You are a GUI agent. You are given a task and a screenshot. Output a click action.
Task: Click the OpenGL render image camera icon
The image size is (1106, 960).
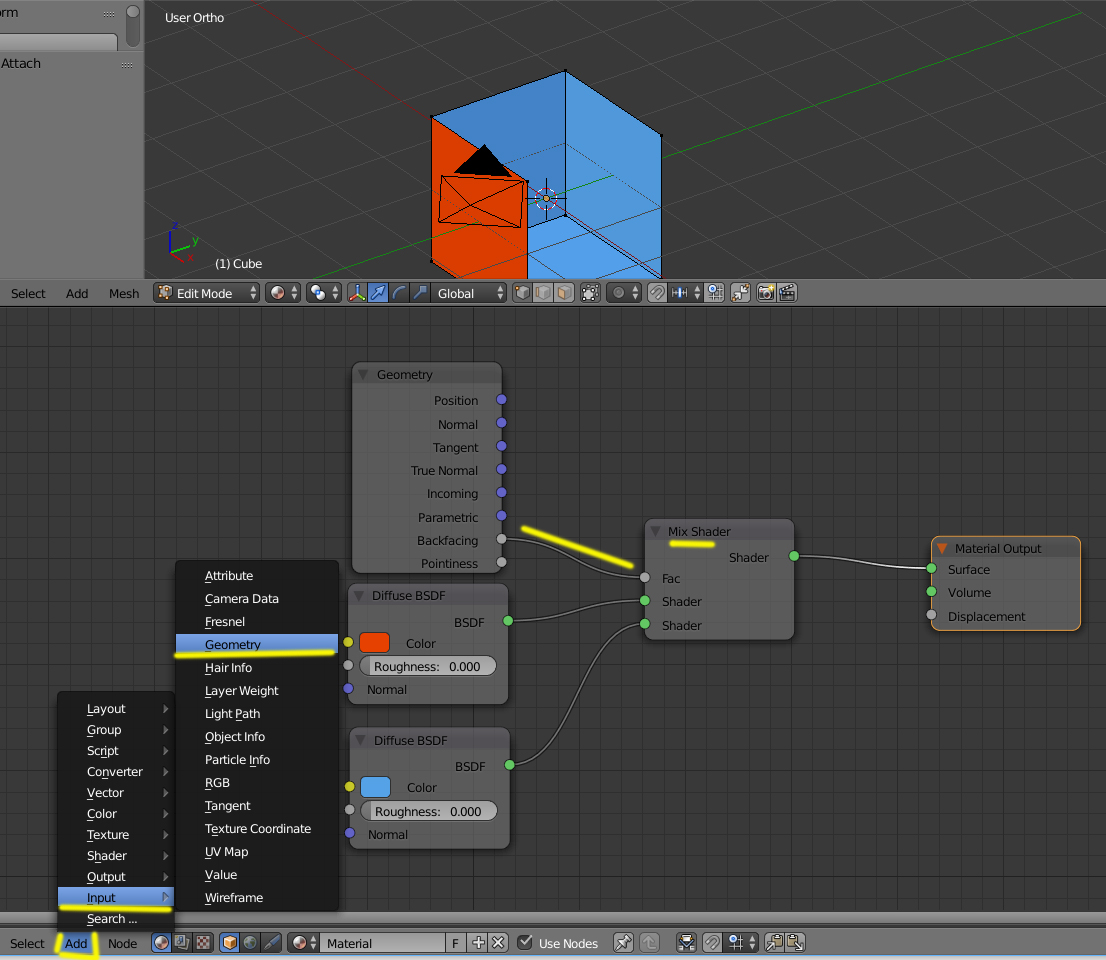[x=766, y=293]
